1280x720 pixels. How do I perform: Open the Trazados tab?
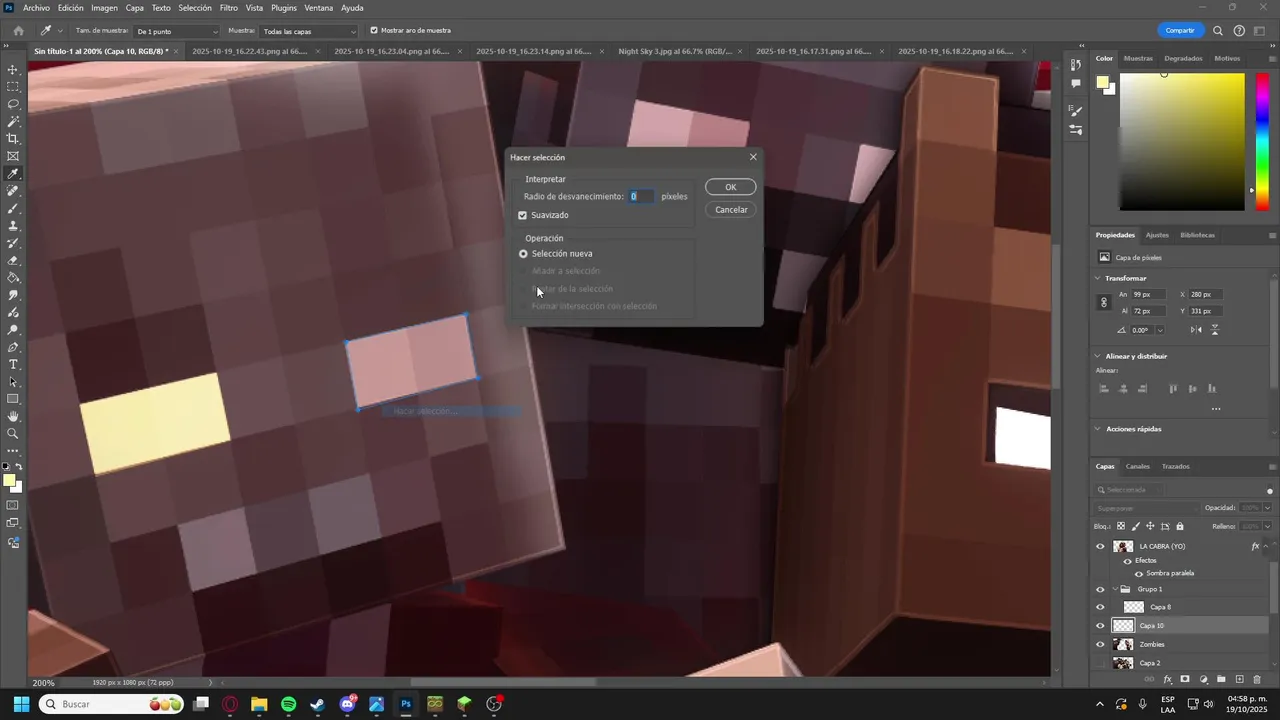1176,466
